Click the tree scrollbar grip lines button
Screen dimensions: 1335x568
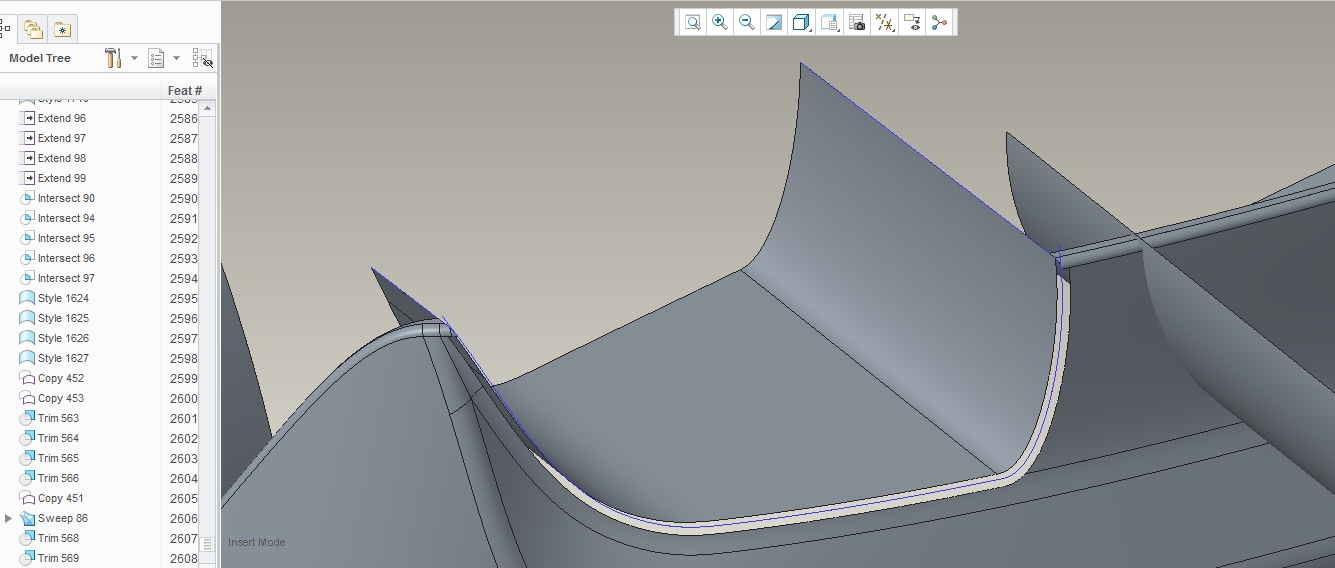pos(207,544)
